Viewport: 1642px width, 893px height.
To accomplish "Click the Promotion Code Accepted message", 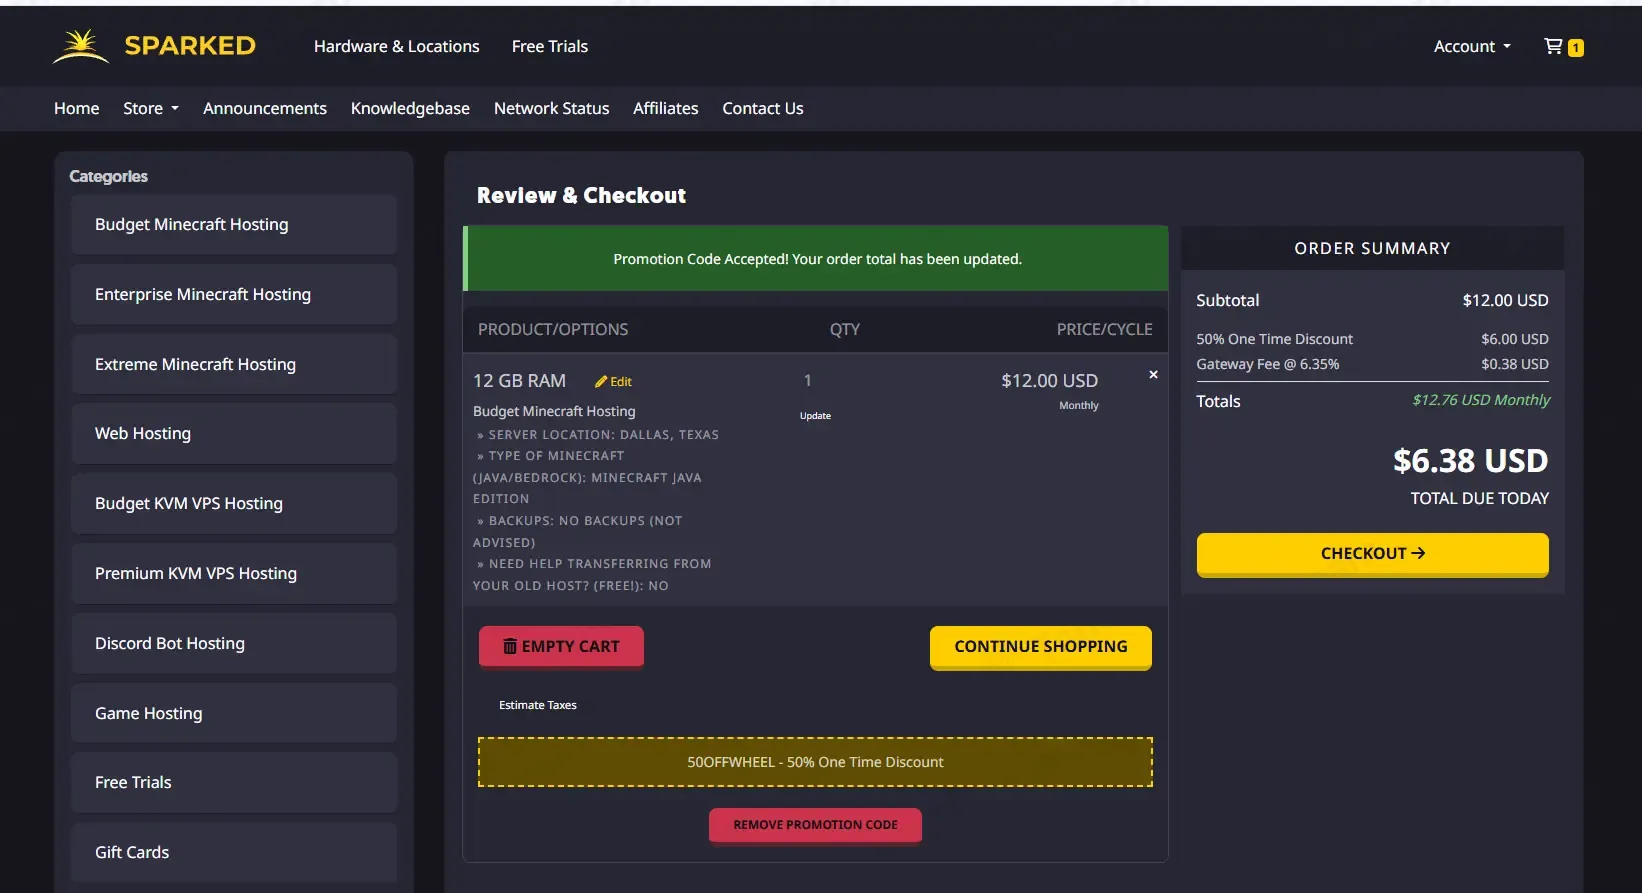I will click(x=817, y=259).
